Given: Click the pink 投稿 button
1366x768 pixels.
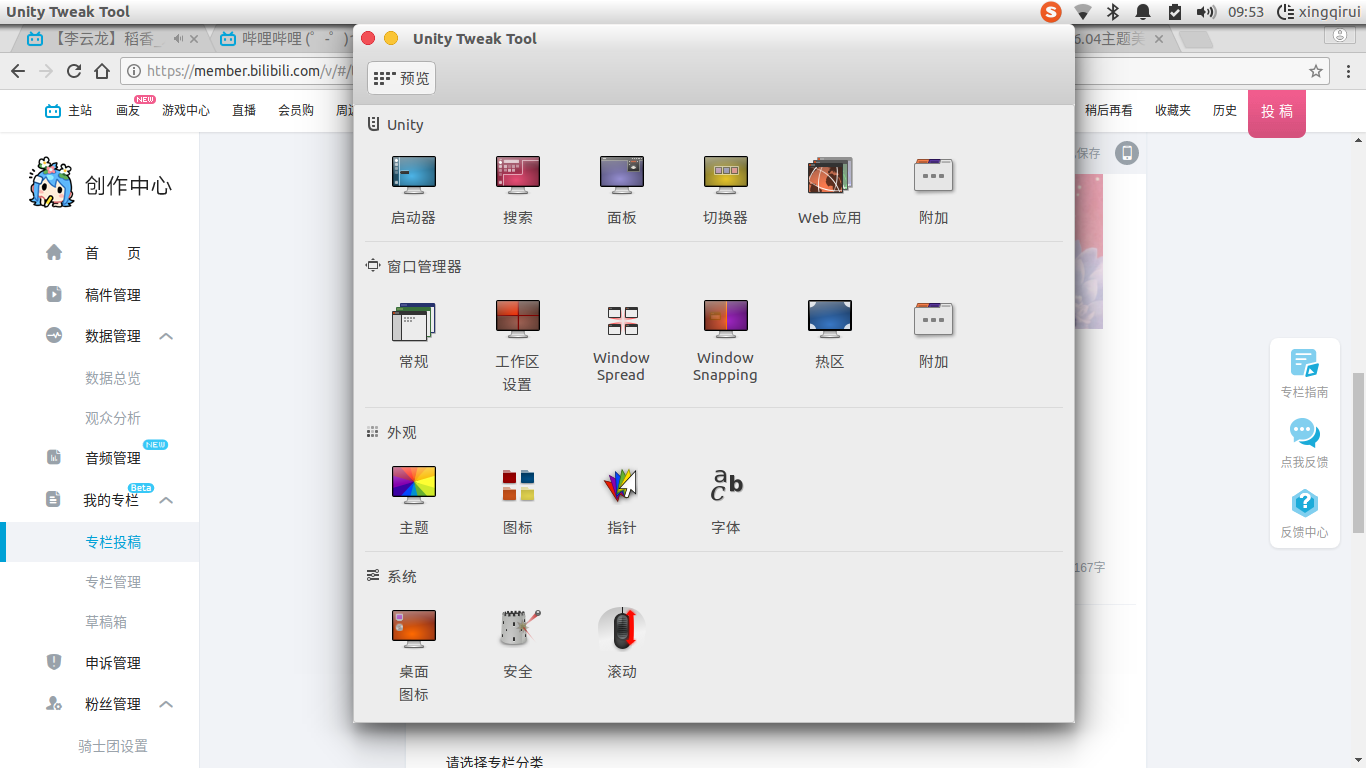Looking at the screenshot, I should [1277, 112].
